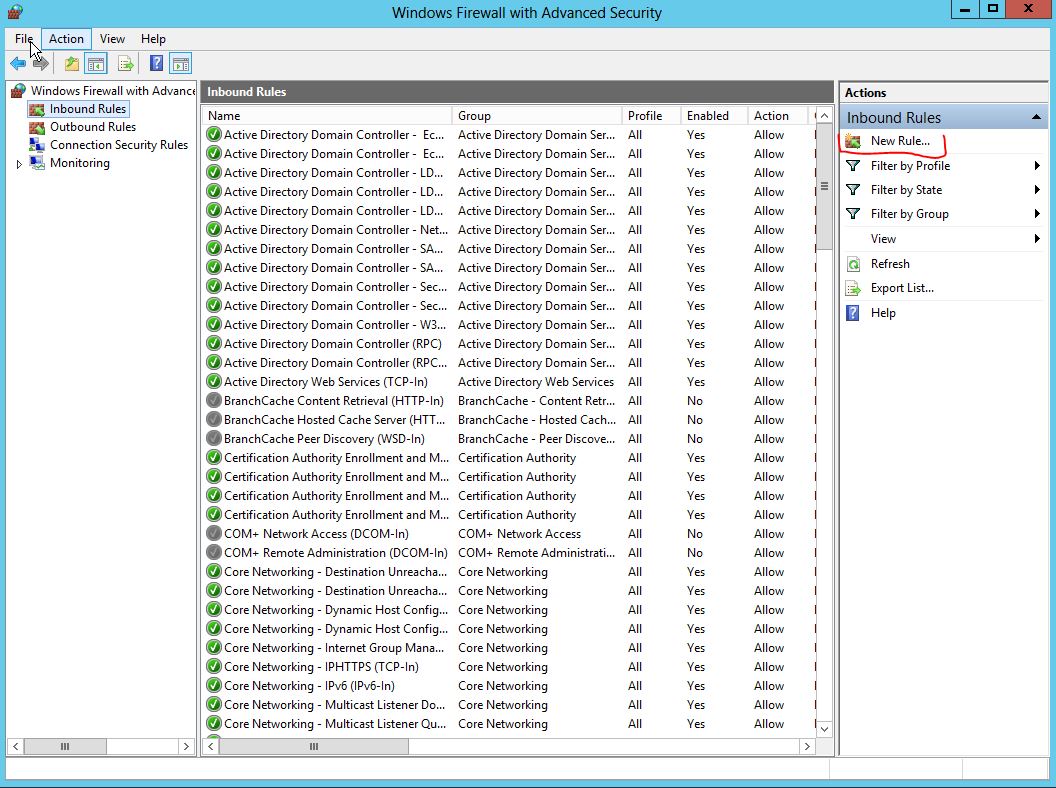
Task: Sort rules by Group column header
Action: click(537, 116)
